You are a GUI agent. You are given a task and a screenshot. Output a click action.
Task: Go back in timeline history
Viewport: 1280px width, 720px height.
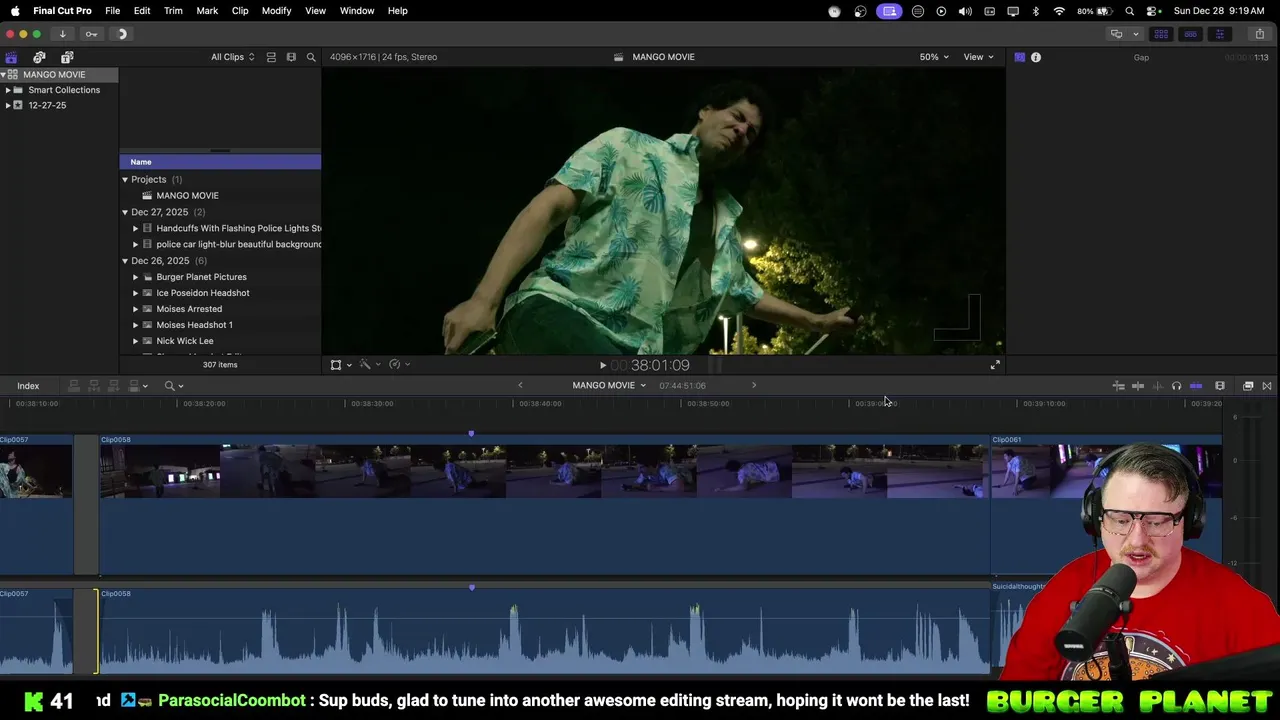[520, 386]
